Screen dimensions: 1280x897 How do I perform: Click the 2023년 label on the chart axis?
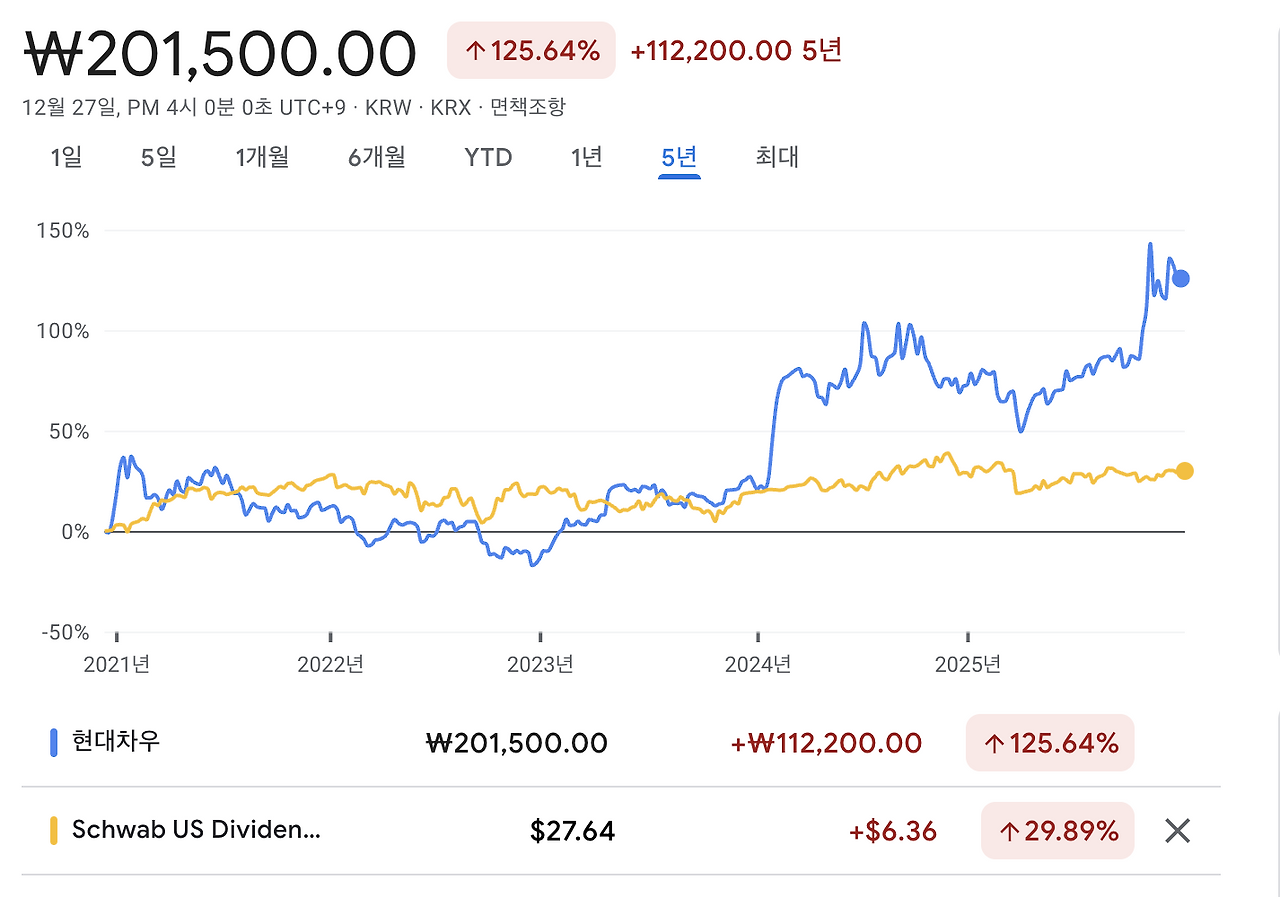(x=542, y=663)
